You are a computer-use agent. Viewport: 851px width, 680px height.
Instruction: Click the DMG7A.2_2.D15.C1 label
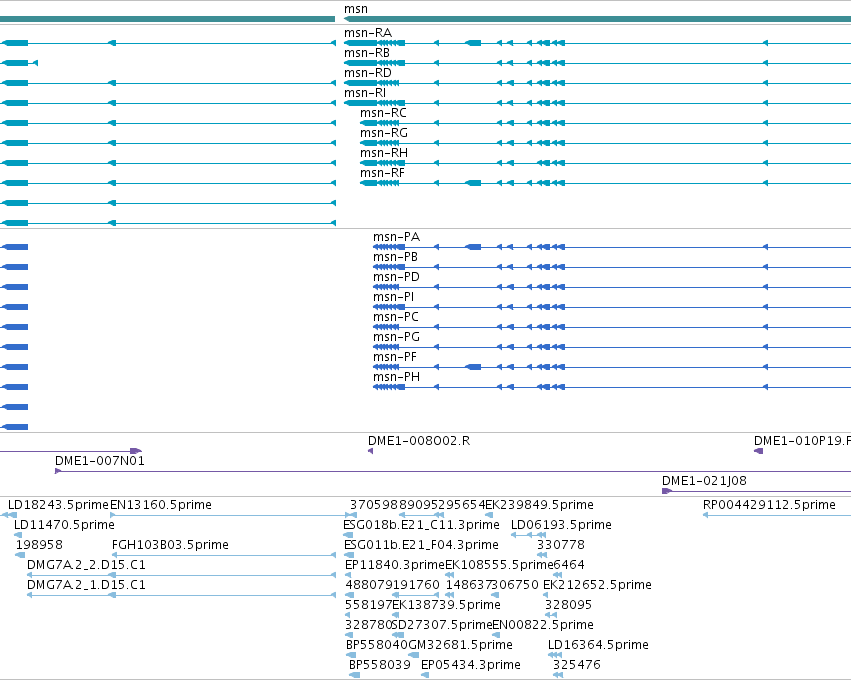(86, 565)
